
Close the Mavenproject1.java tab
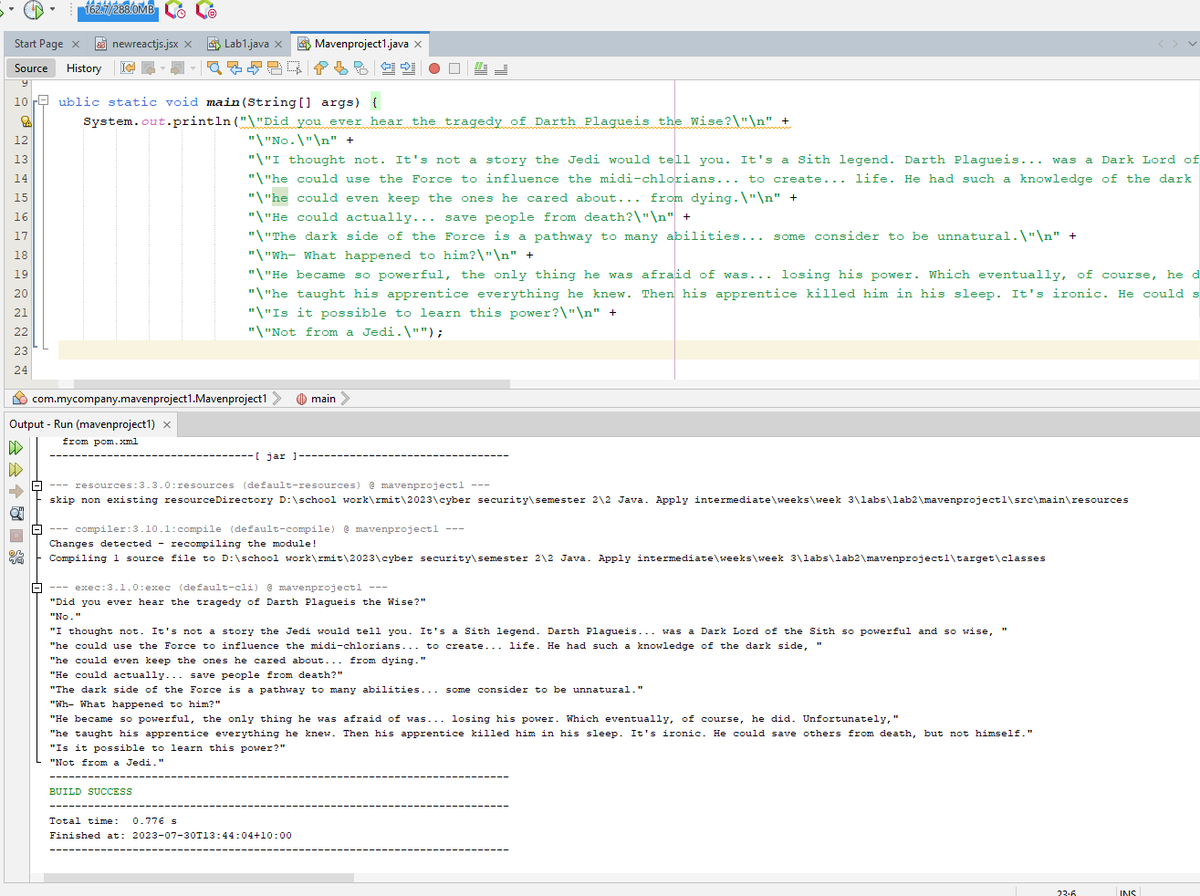pos(417,45)
